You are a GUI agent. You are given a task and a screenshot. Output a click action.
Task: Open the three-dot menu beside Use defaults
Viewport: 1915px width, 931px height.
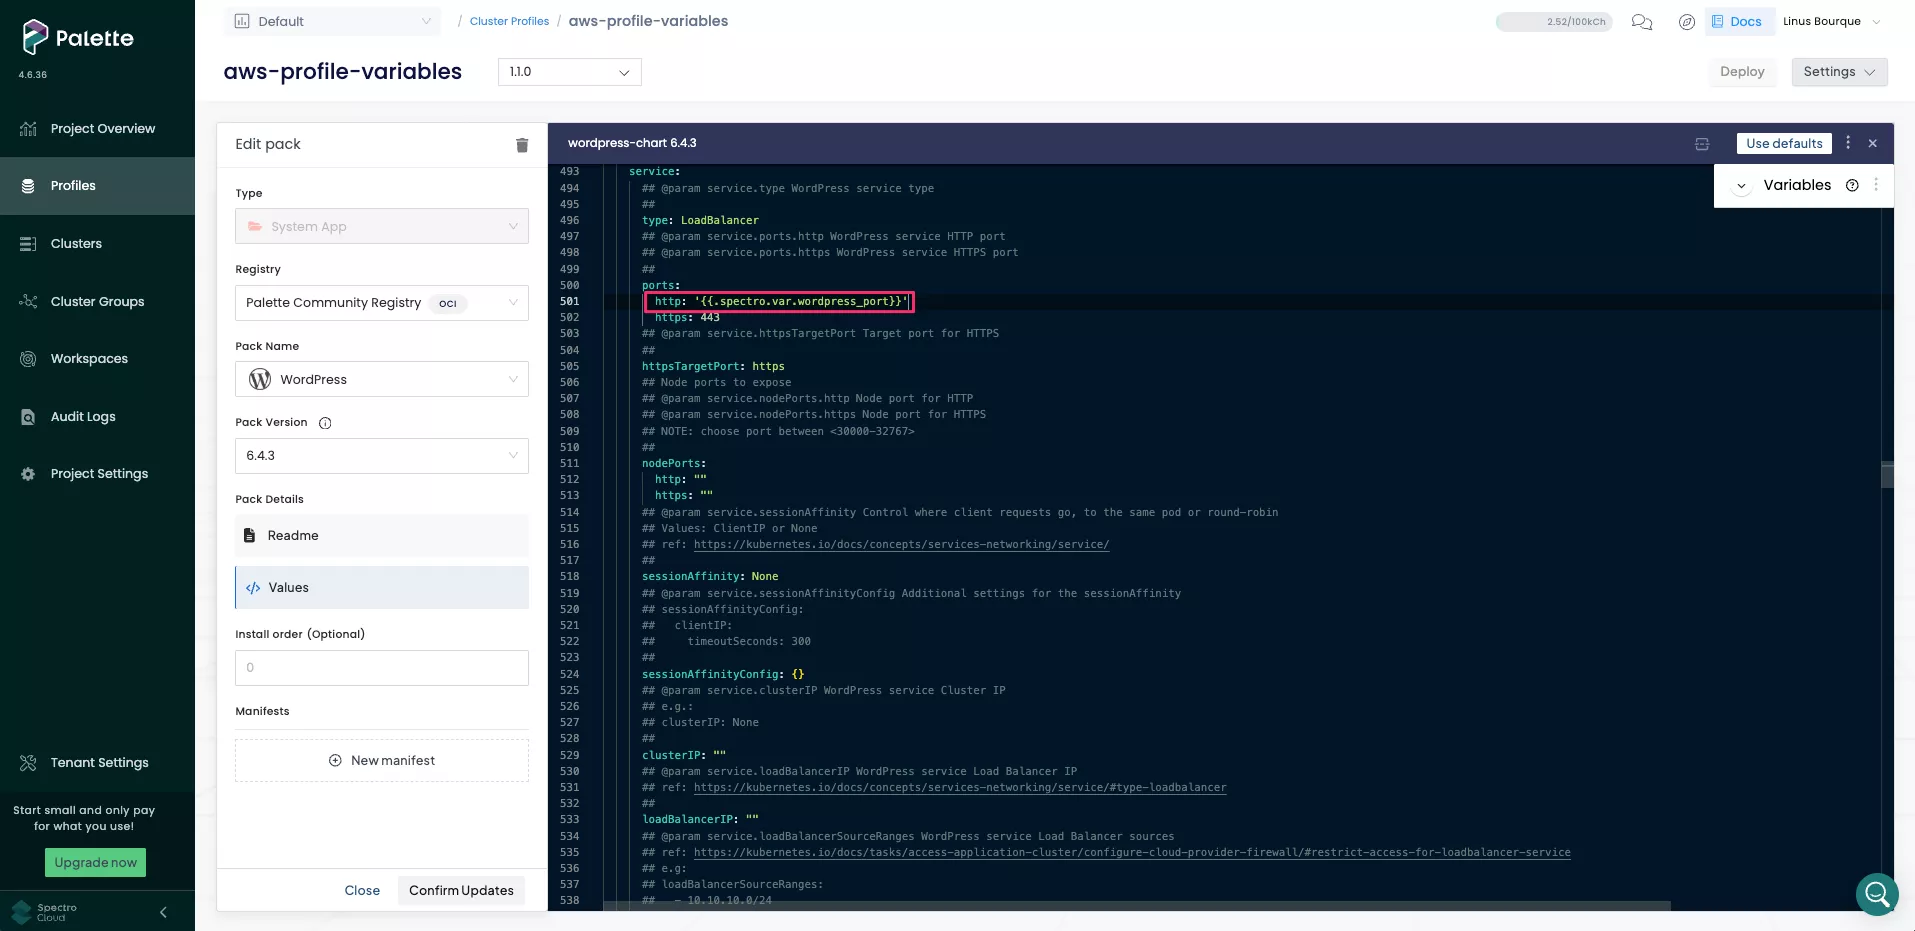point(1847,143)
